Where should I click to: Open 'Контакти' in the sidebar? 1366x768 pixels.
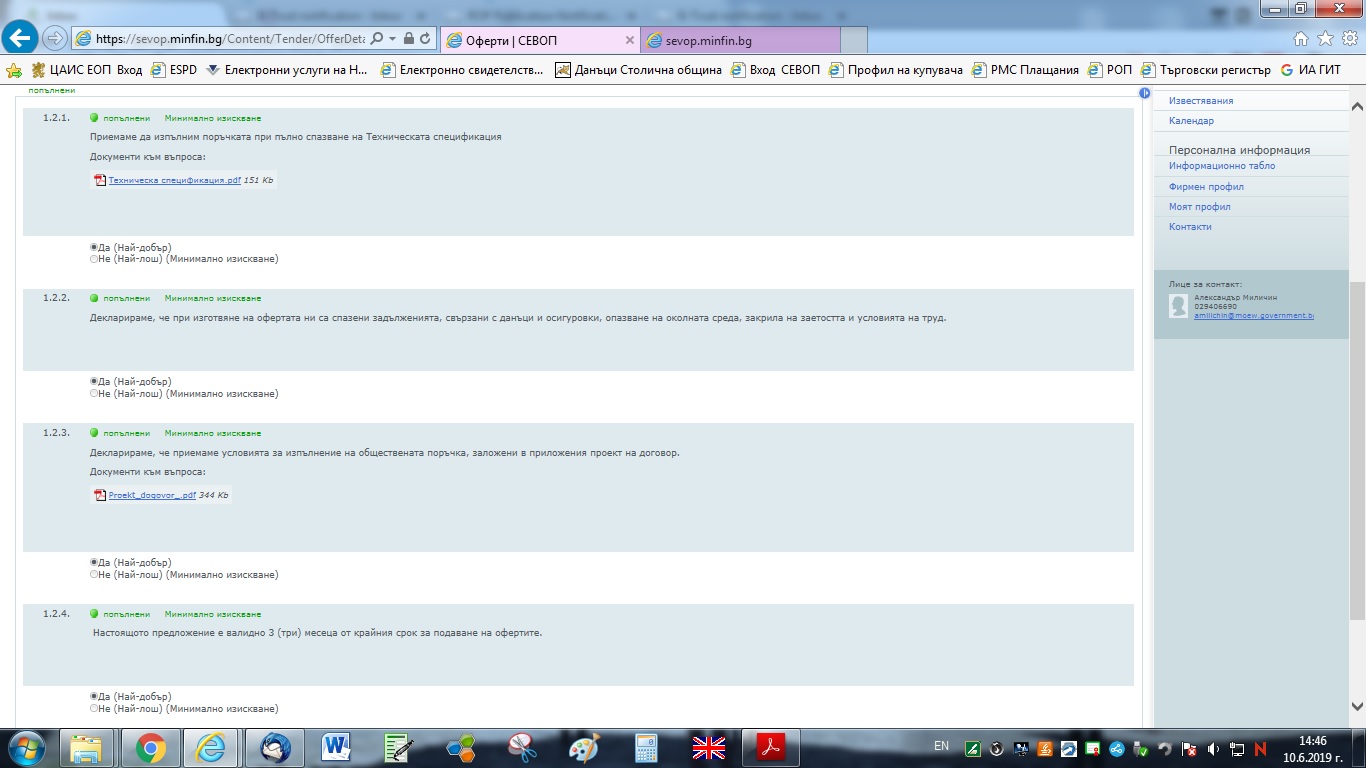tap(1190, 227)
